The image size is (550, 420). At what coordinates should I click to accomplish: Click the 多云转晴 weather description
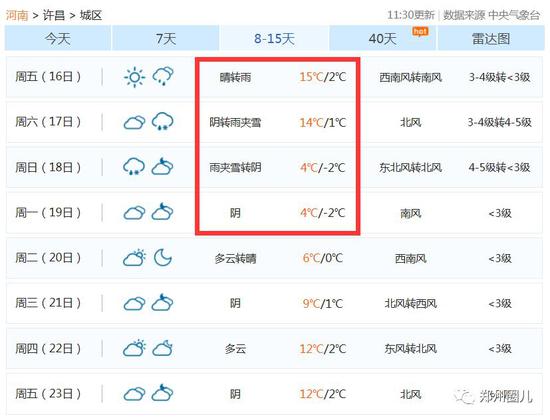(x=235, y=258)
